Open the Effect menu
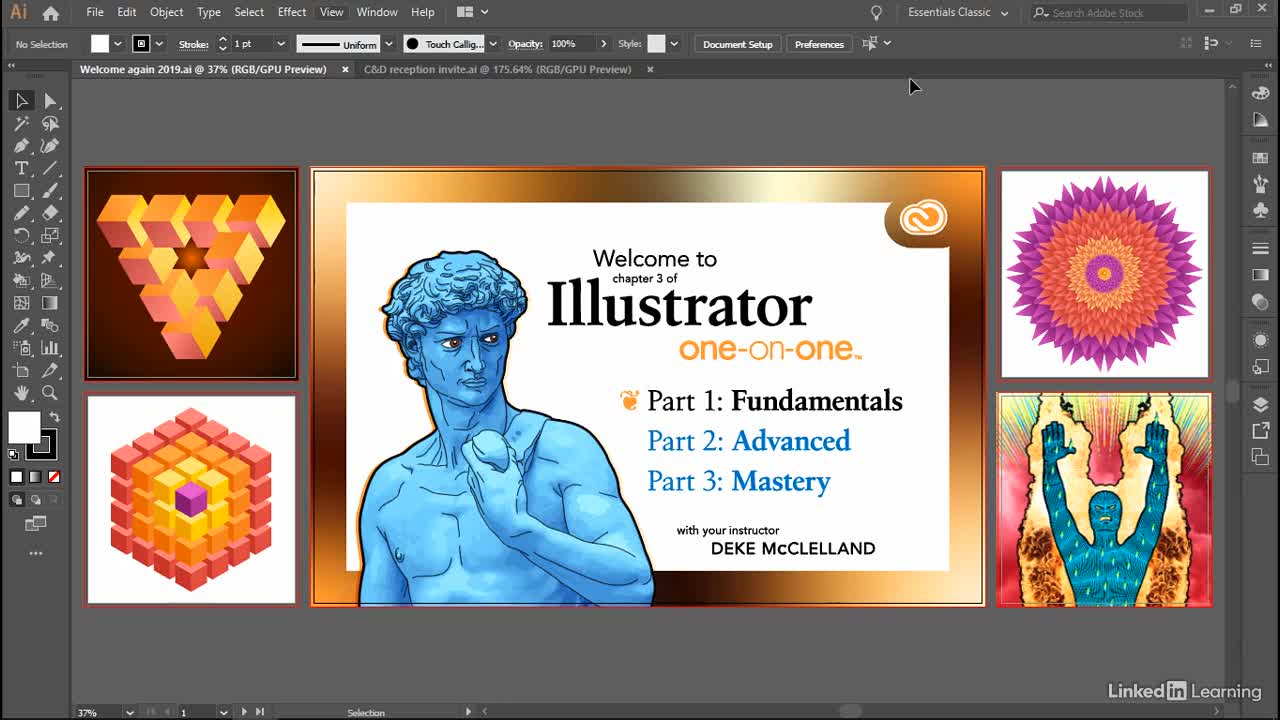Screen dimensions: 1280x720 pyautogui.click(x=292, y=12)
